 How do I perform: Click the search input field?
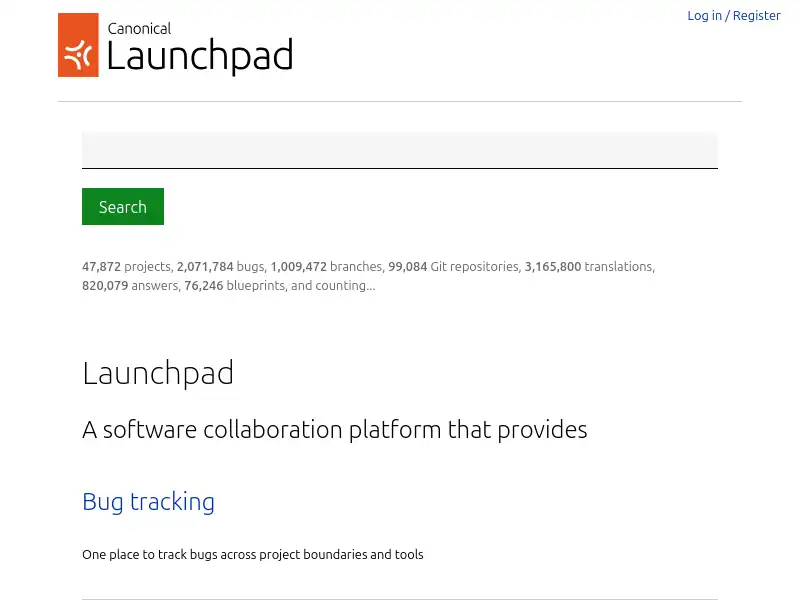coord(400,150)
